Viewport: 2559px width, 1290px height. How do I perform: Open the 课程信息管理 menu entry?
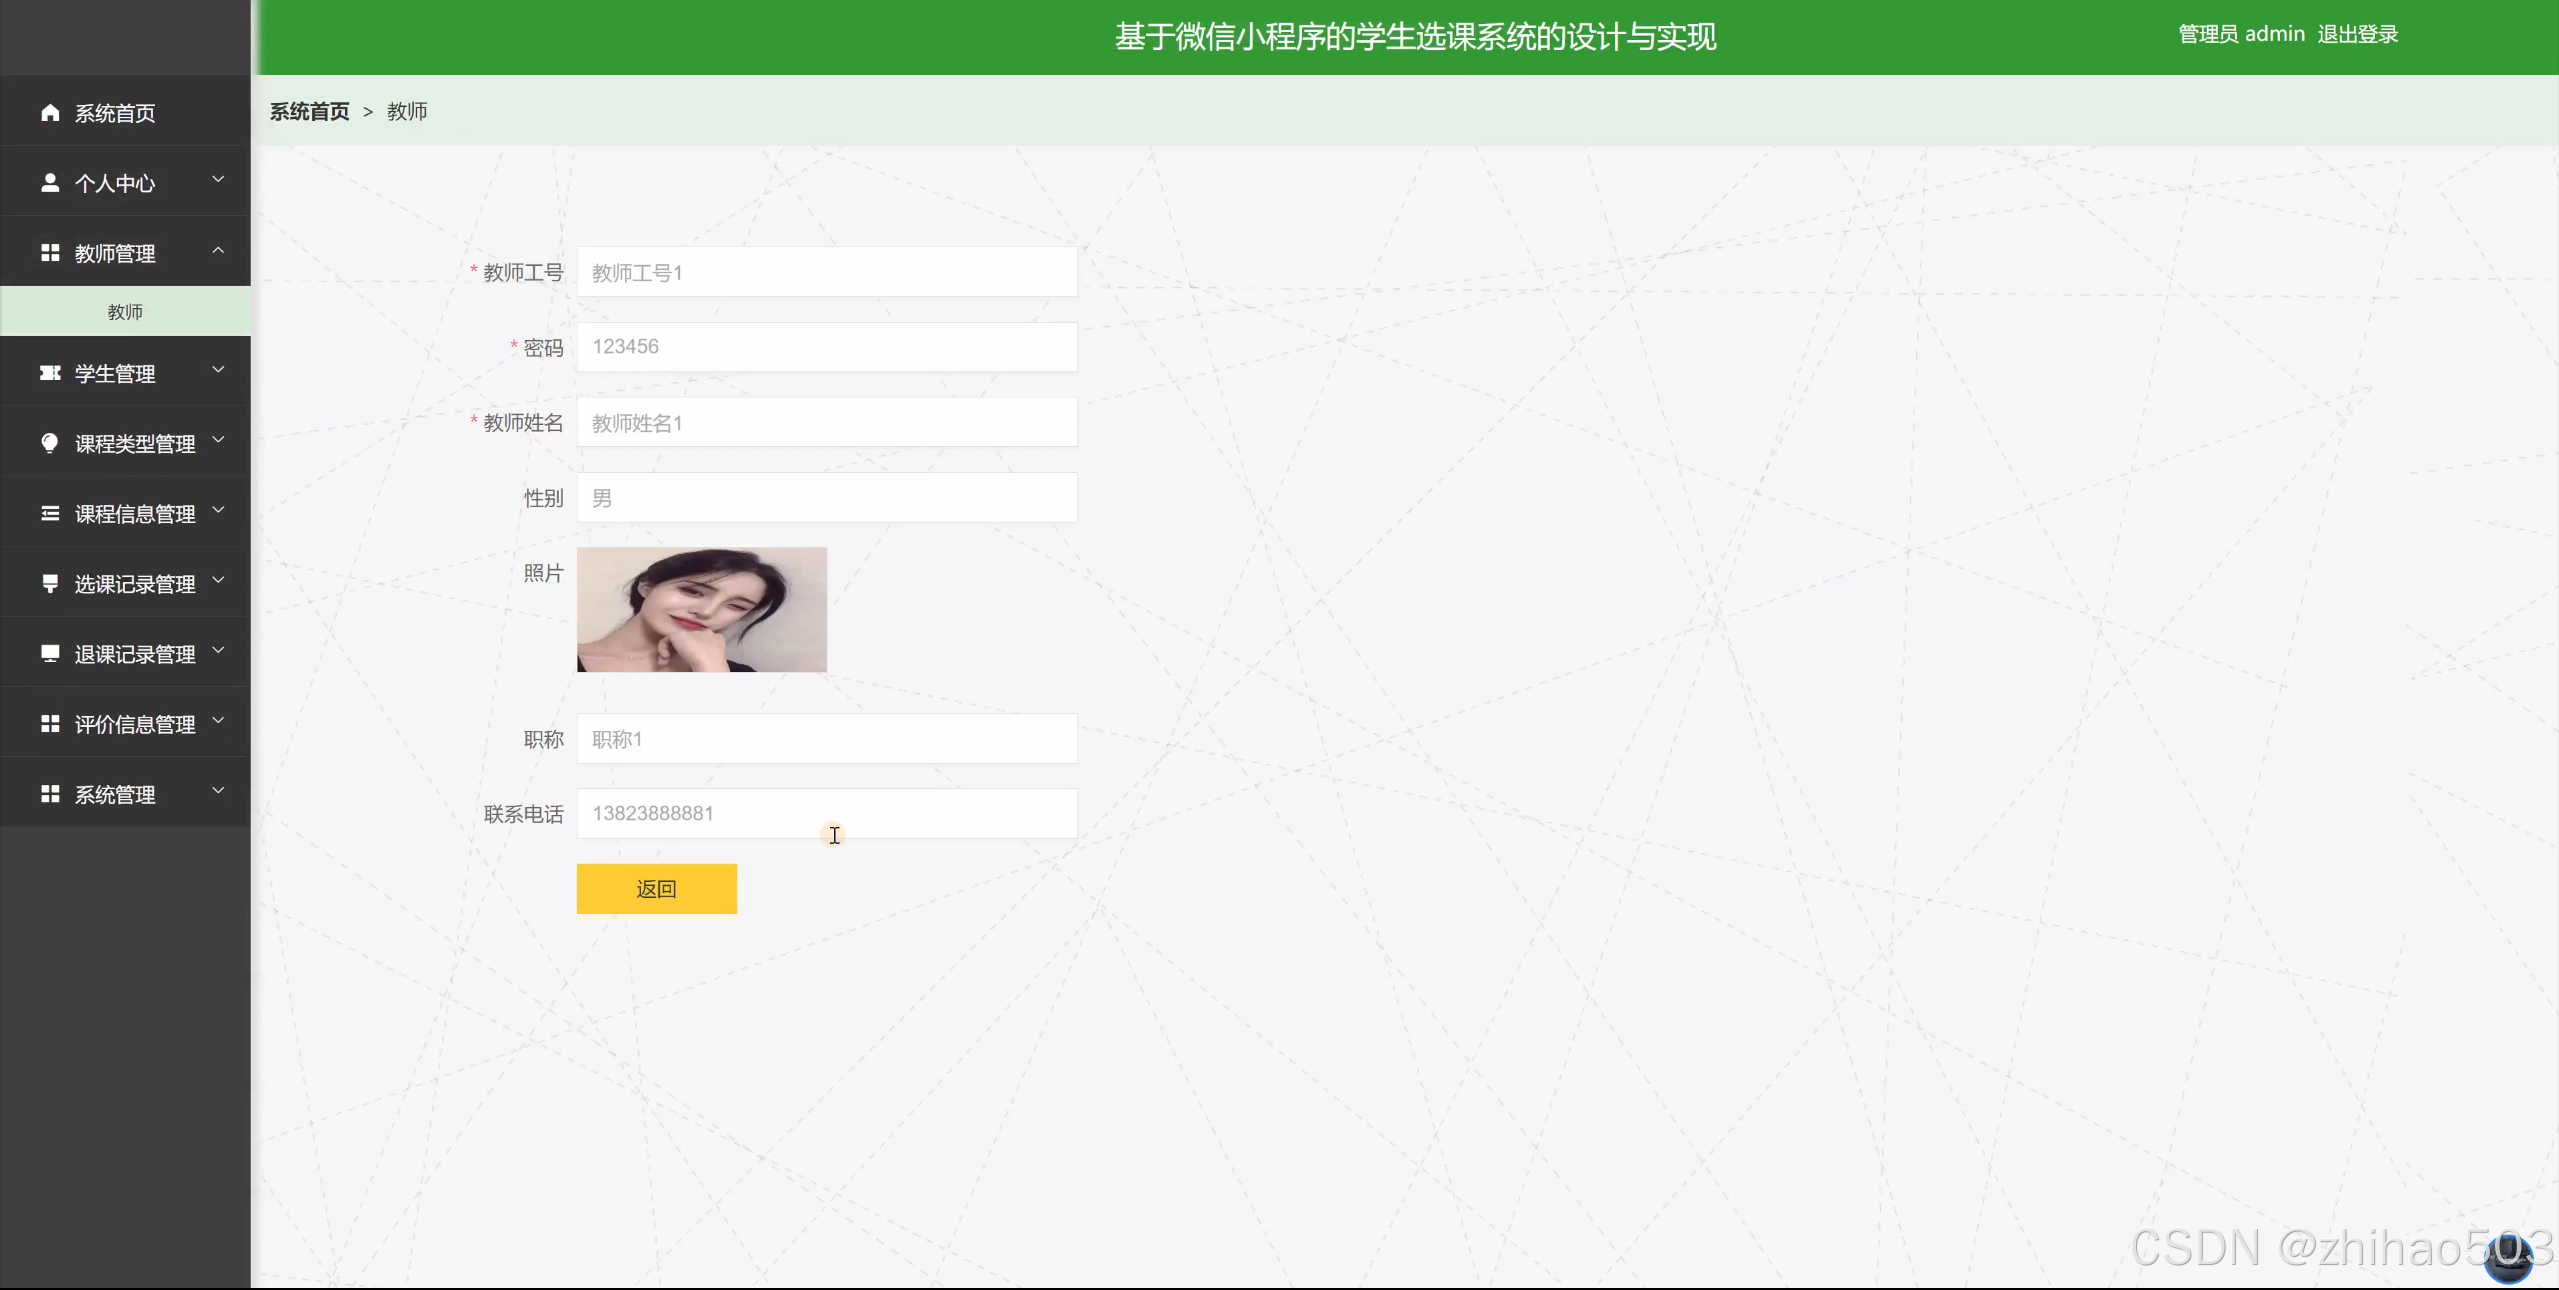tap(135, 514)
